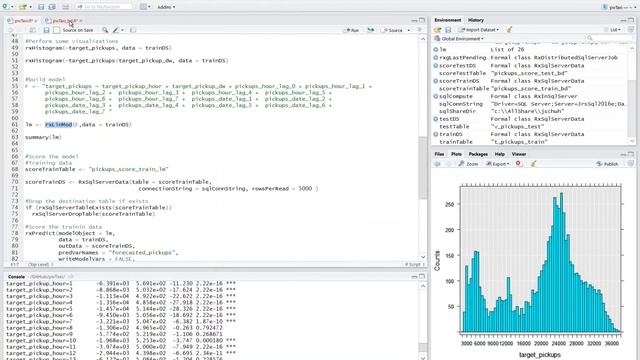Toggle Source on Save checkbox
Image resolution: width=640 pixels, height=360 pixels.
(x=57, y=30)
